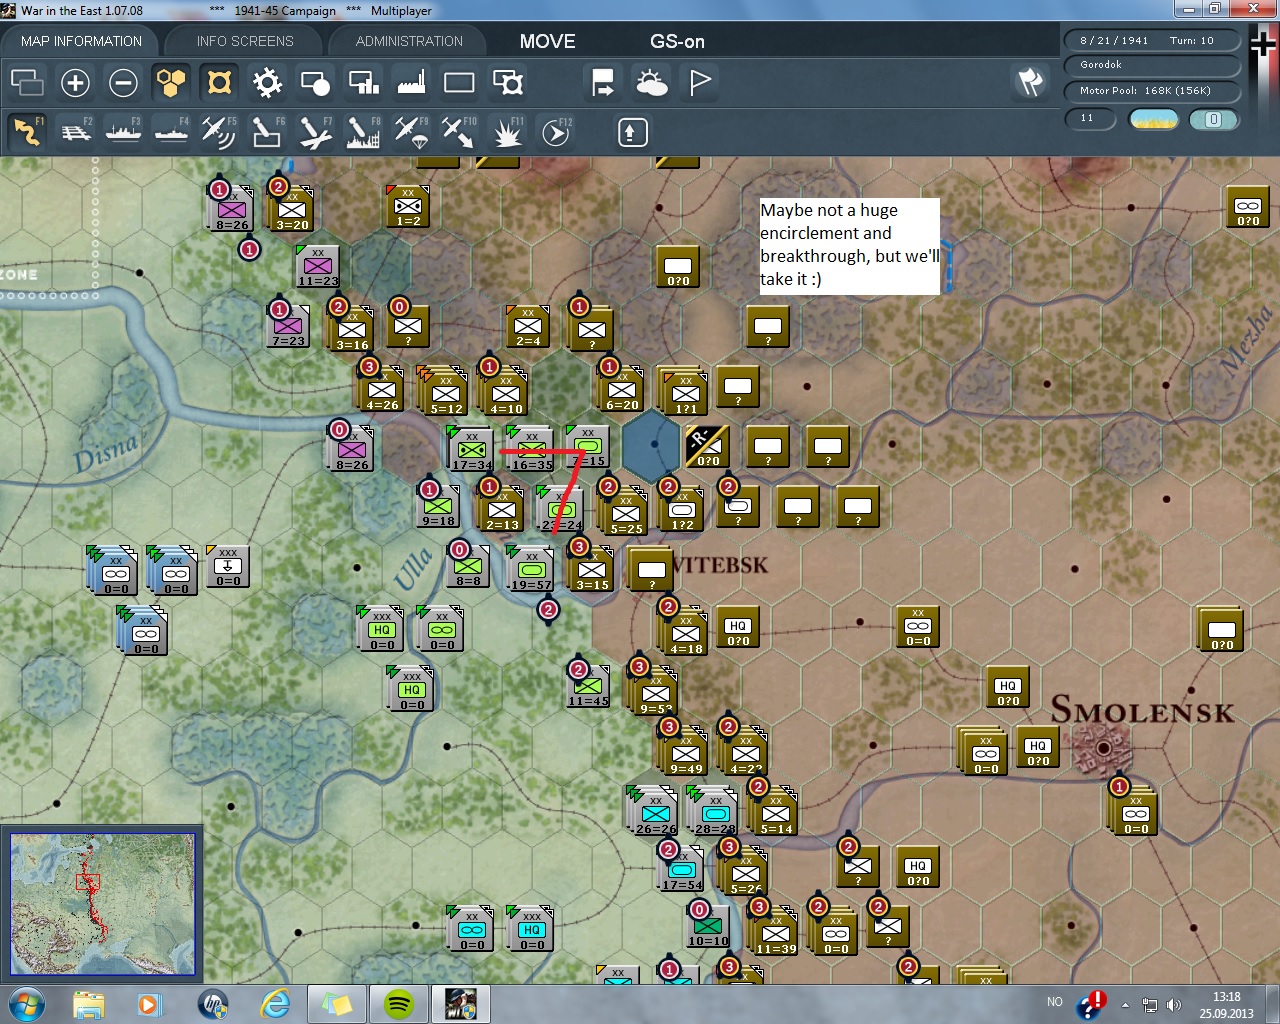Viewport: 1280px width, 1024px height.
Task: Toggle the weather display sun-cloud icon
Action: tap(651, 82)
